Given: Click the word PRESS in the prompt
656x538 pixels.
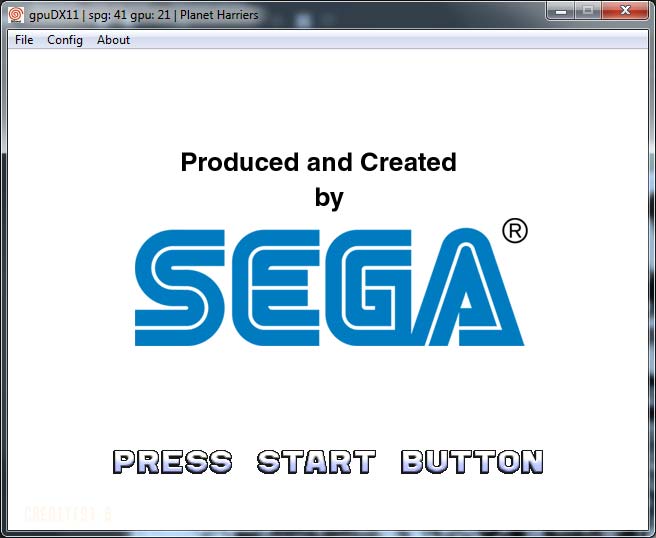Looking at the screenshot, I should pyautogui.click(x=172, y=462).
